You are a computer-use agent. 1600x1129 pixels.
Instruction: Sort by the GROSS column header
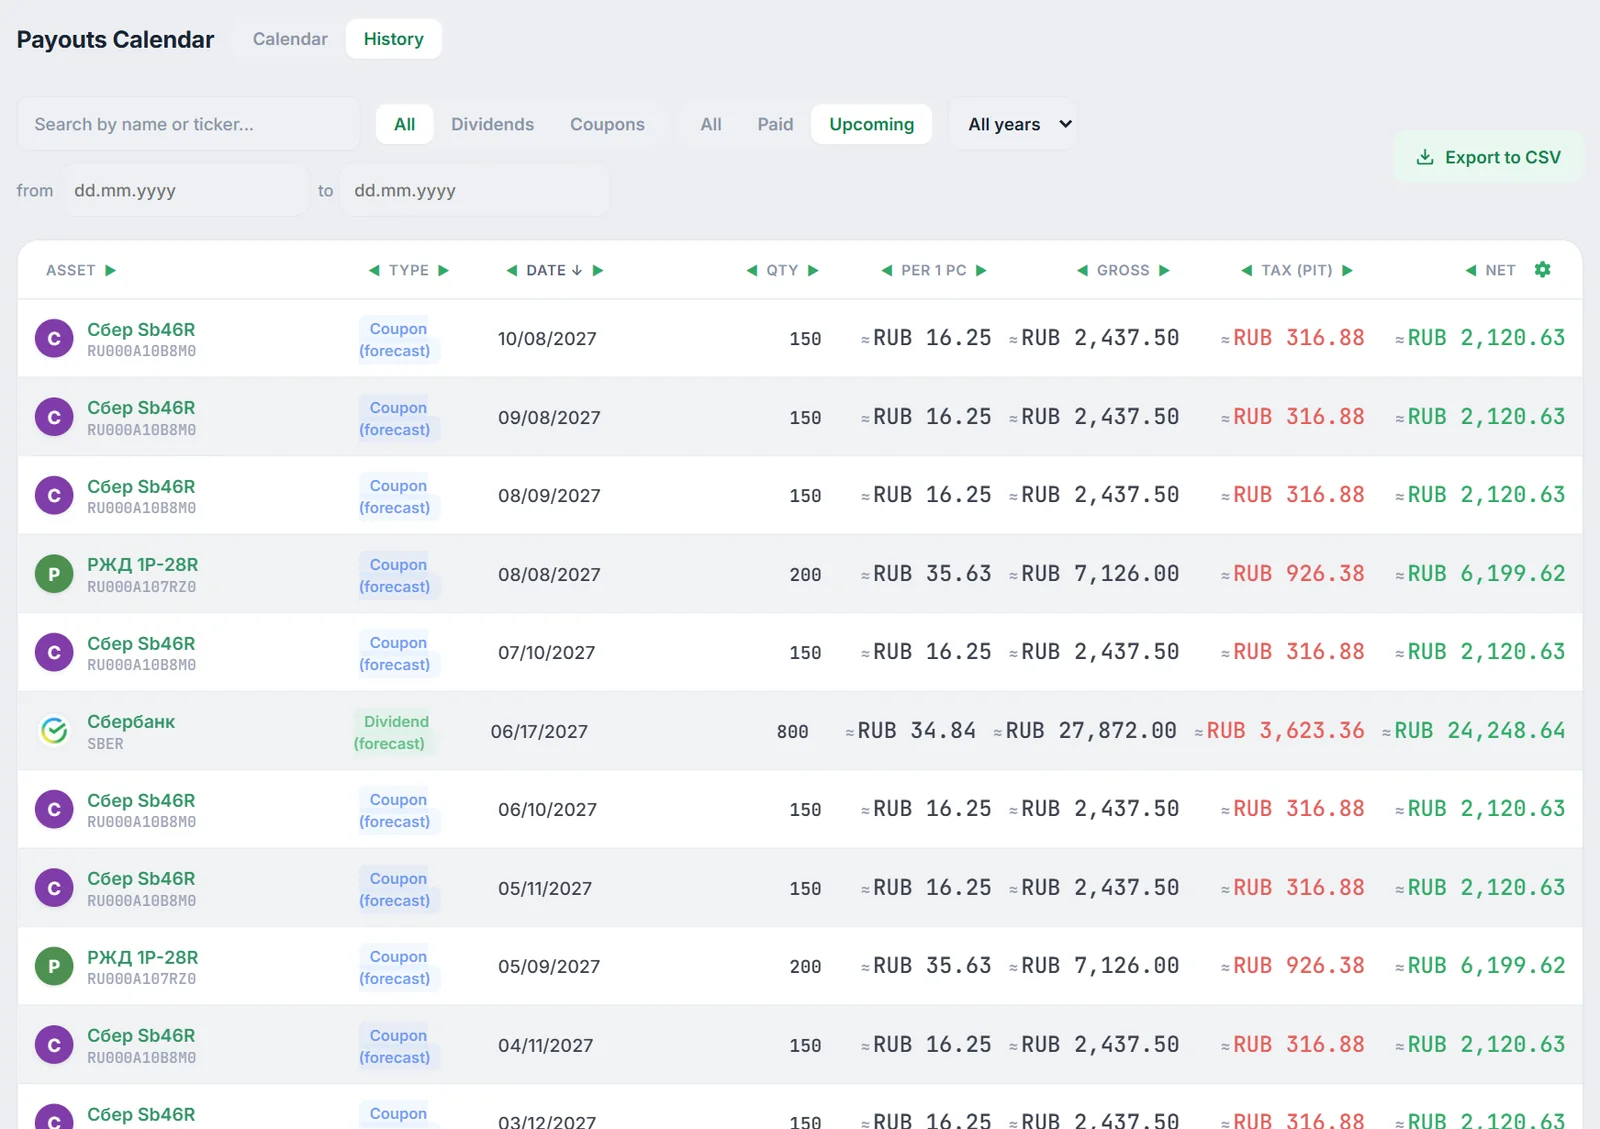point(1123,270)
